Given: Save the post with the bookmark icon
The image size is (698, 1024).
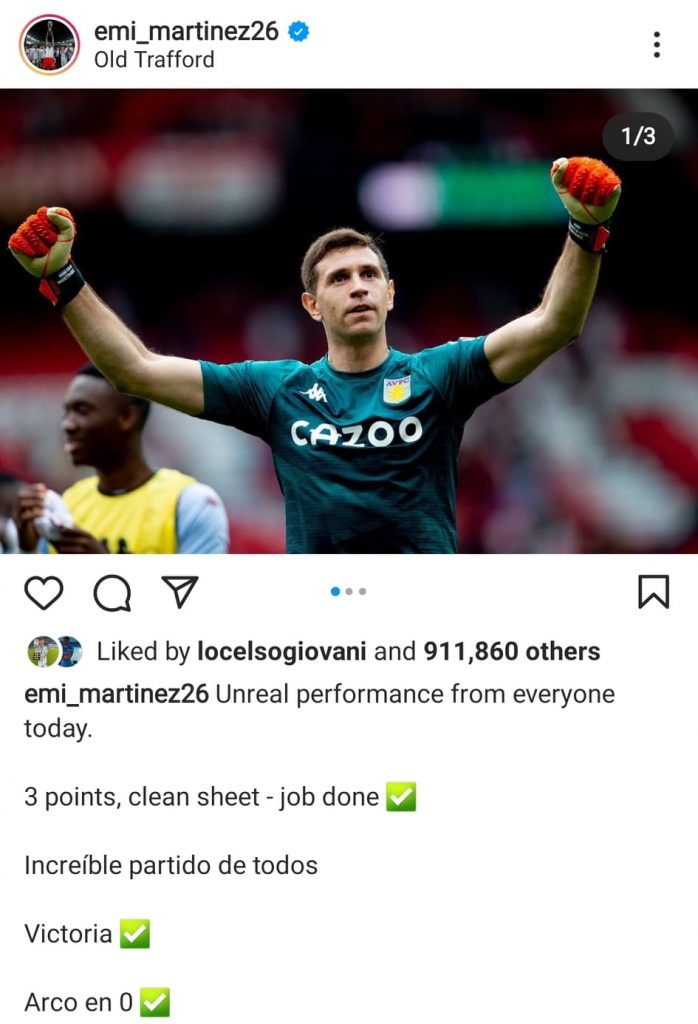Looking at the screenshot, I should click(654, 592).
